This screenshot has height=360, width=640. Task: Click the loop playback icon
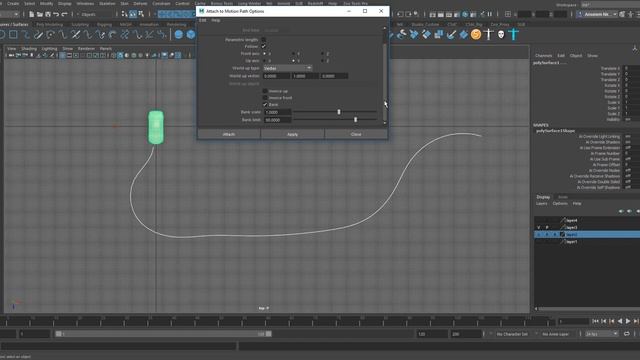tap(627, 334)
